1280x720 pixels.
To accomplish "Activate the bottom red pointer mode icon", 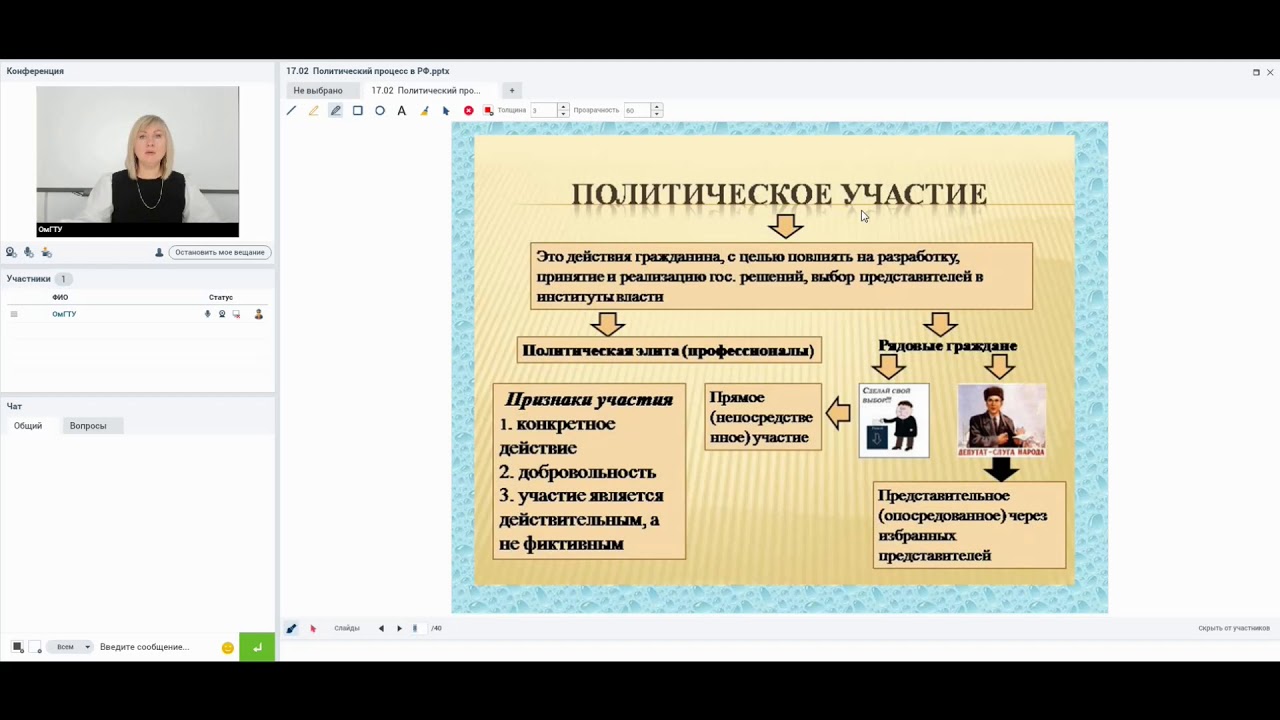I will tap(313, 628).
